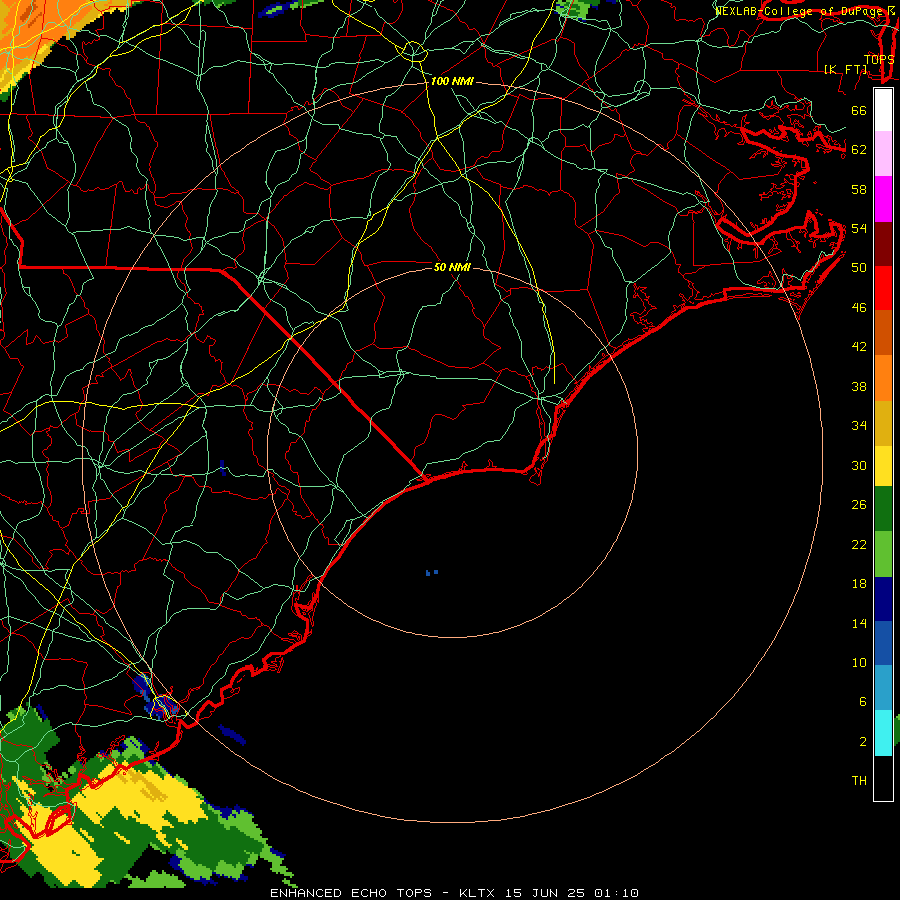Click the '62' legend value label

coord(859,150)
